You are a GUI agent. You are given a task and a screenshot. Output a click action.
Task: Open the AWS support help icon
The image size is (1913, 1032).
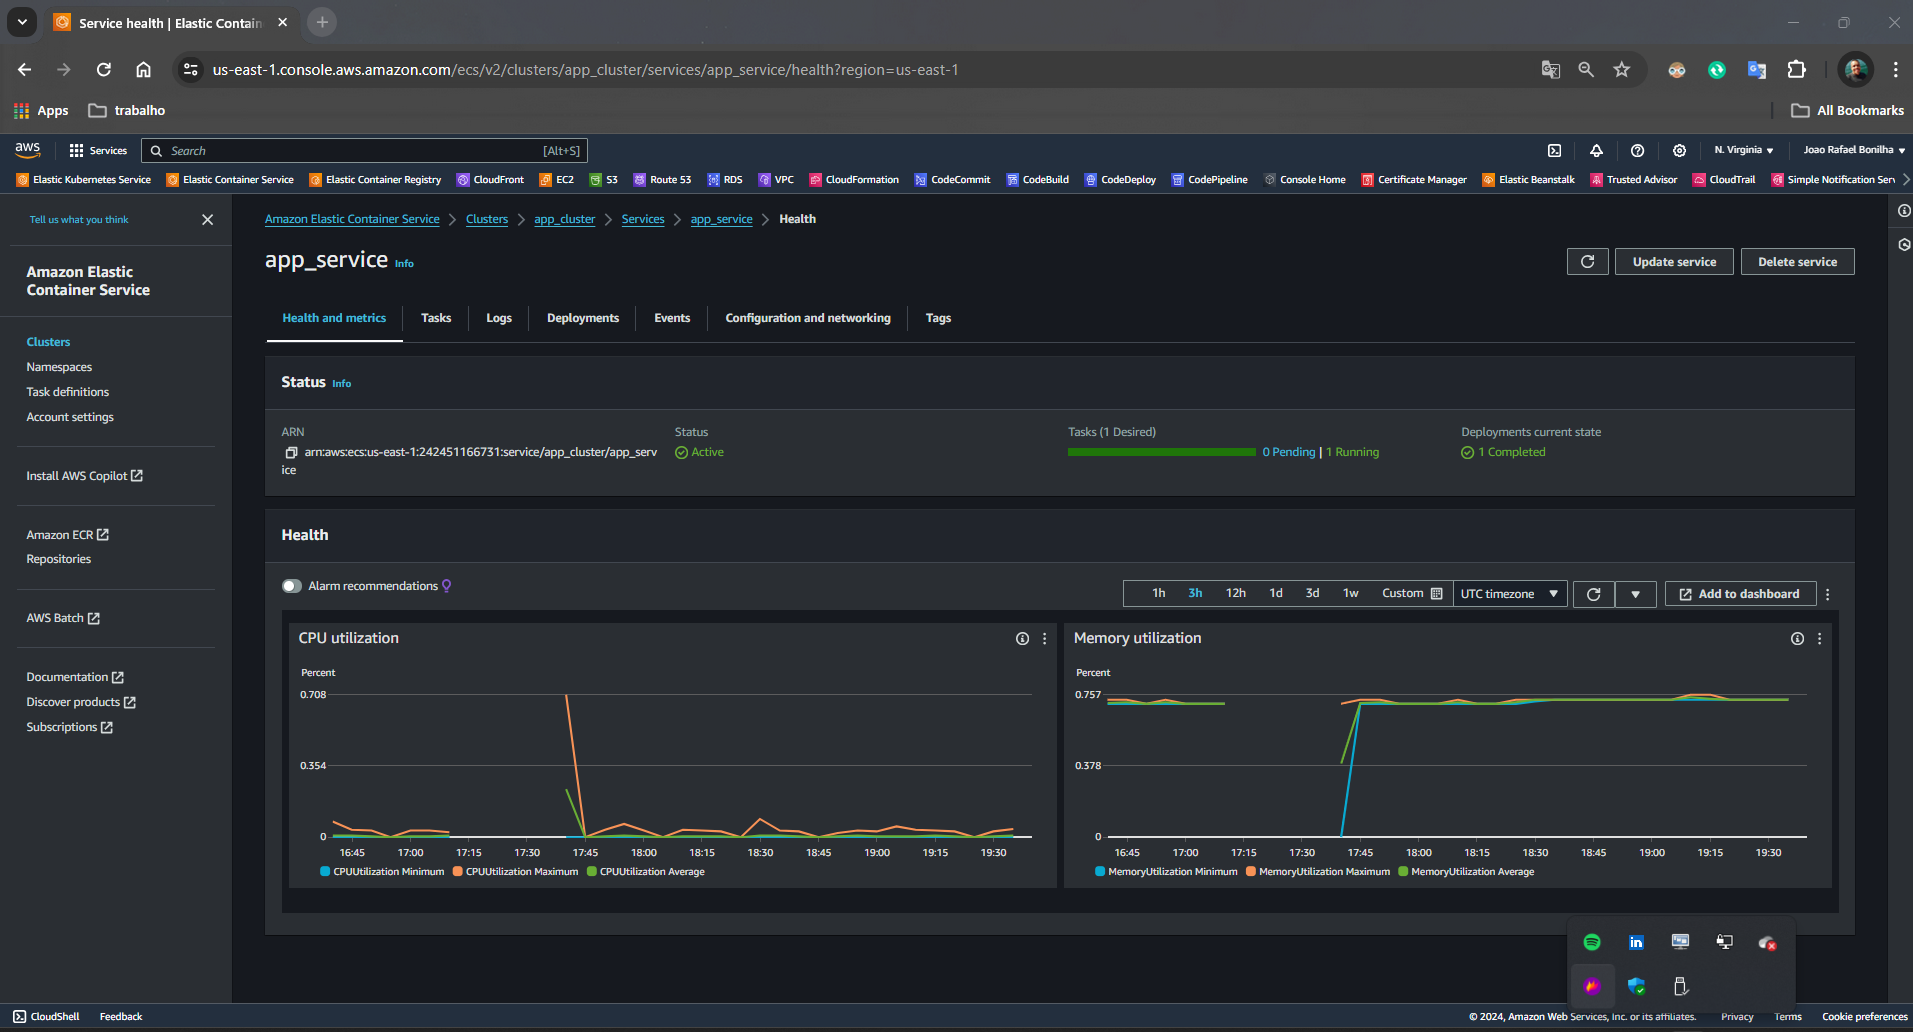click(1637, 150)
